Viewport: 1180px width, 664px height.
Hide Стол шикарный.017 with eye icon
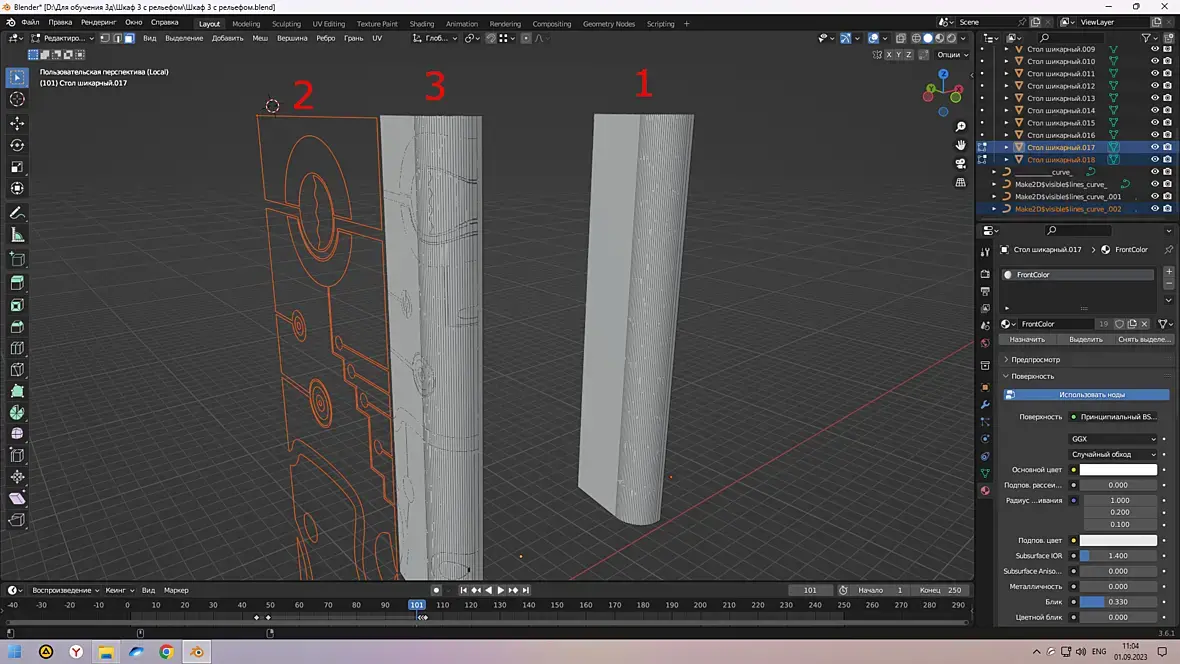[1154, 147]
